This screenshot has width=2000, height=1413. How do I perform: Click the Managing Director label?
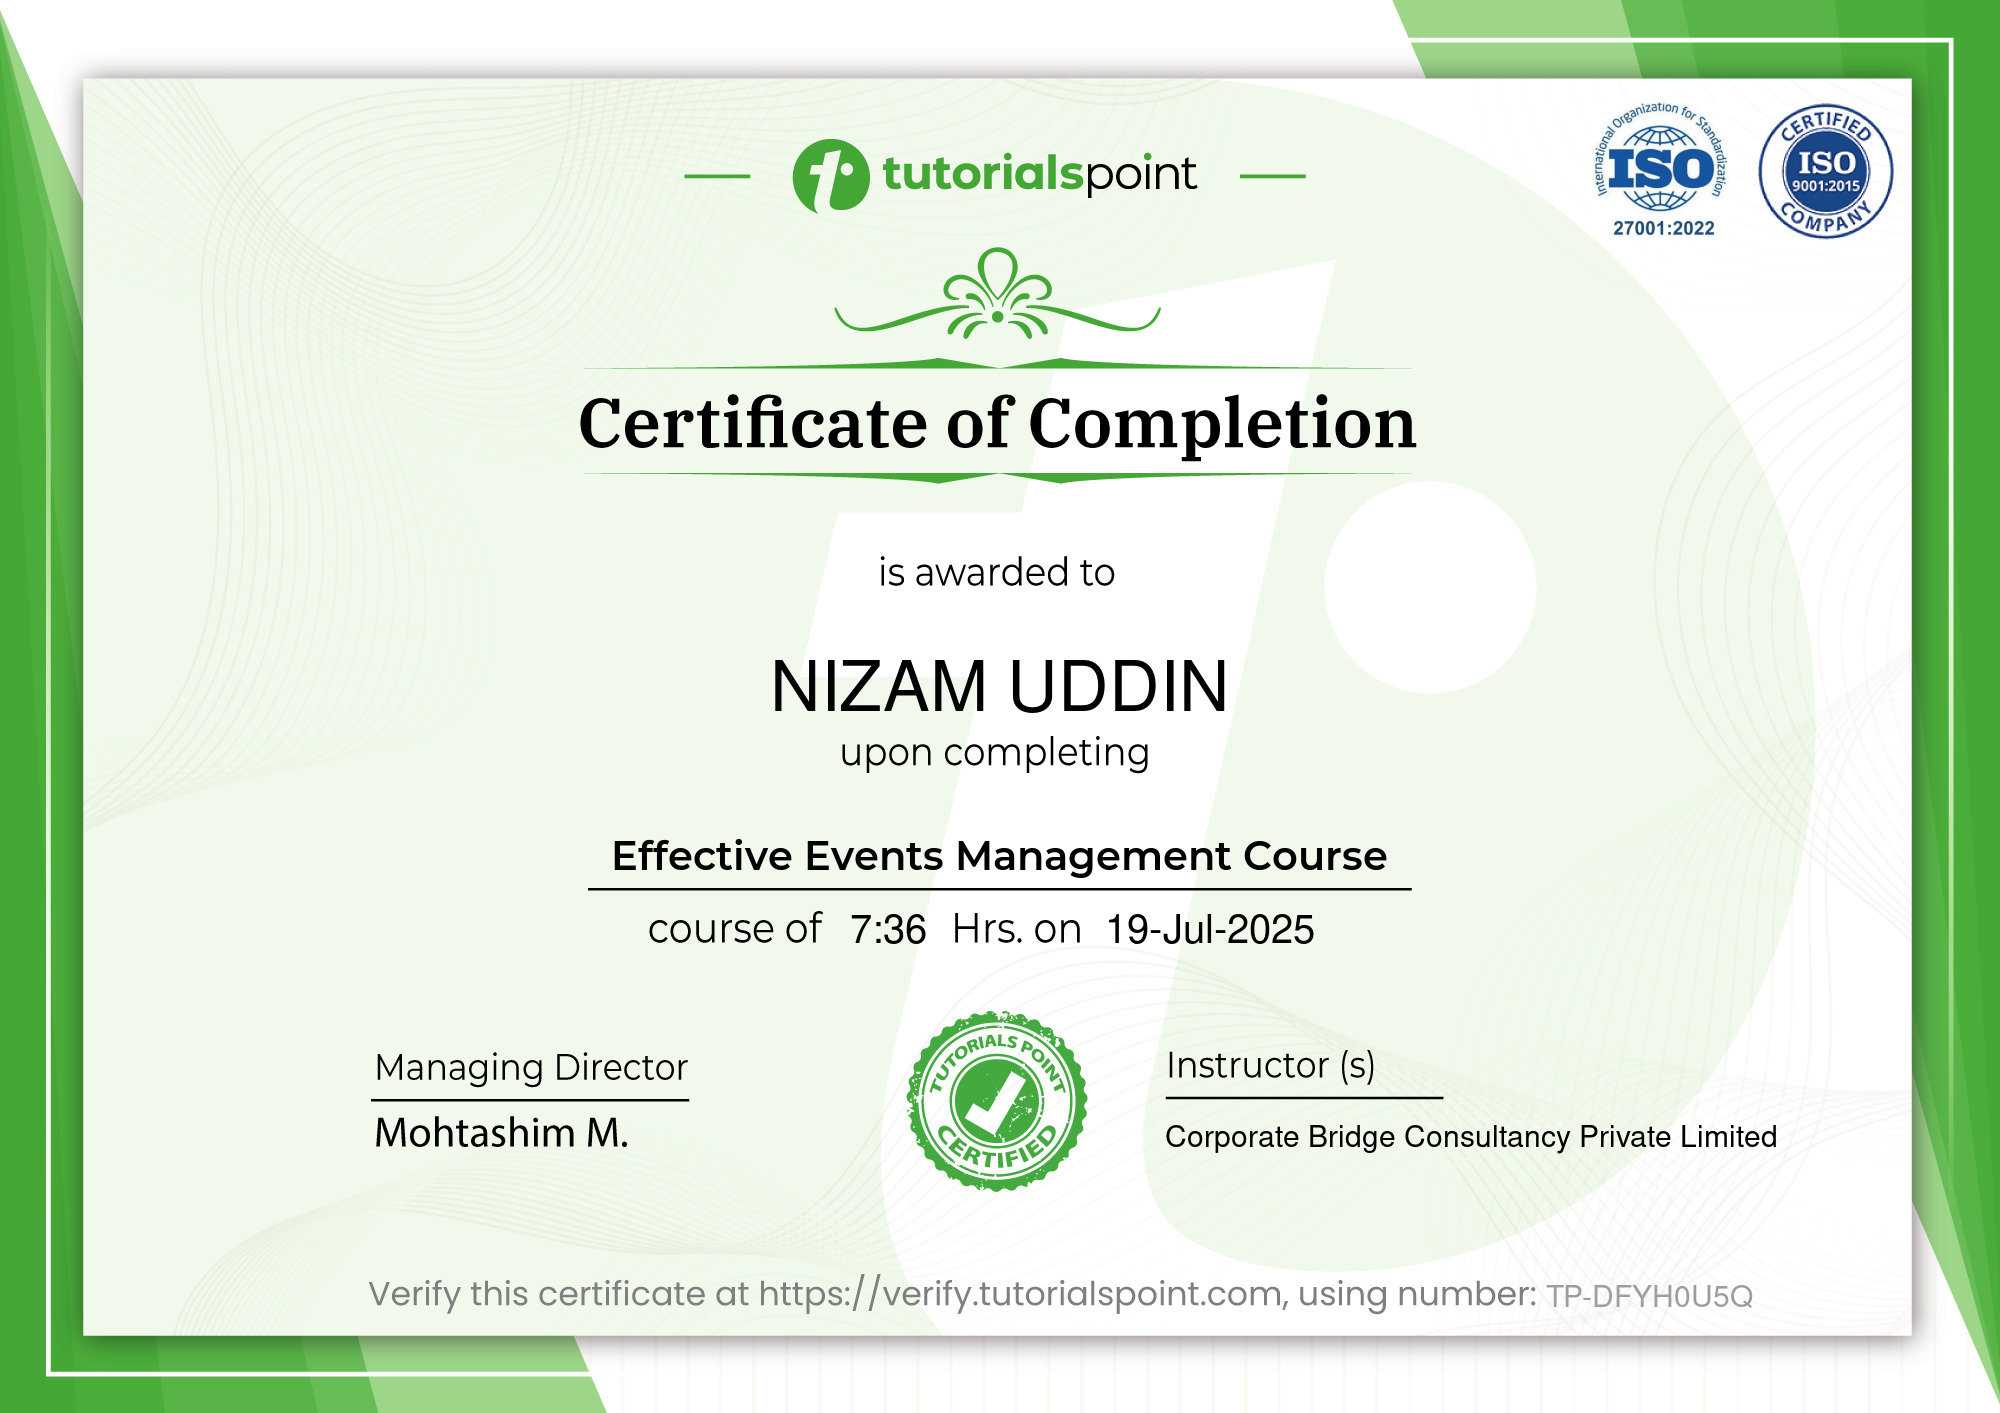coord(531,1068)
